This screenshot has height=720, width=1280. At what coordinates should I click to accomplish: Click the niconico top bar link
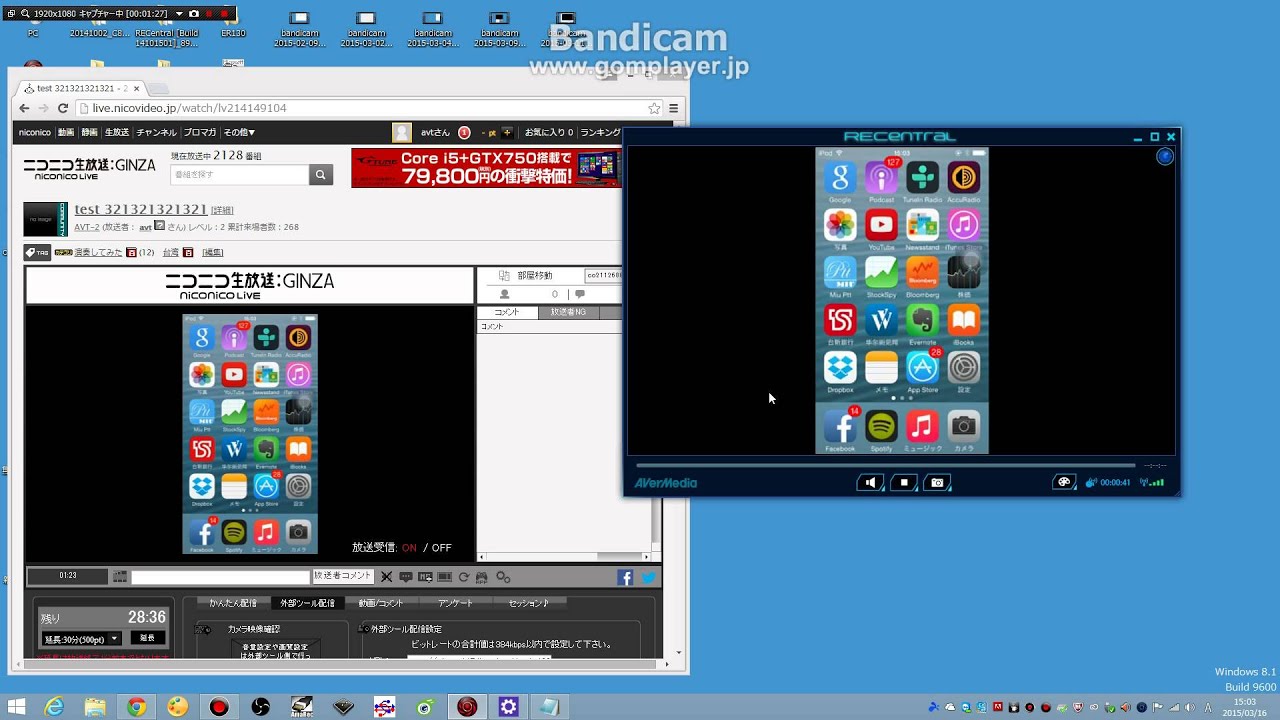35,132
